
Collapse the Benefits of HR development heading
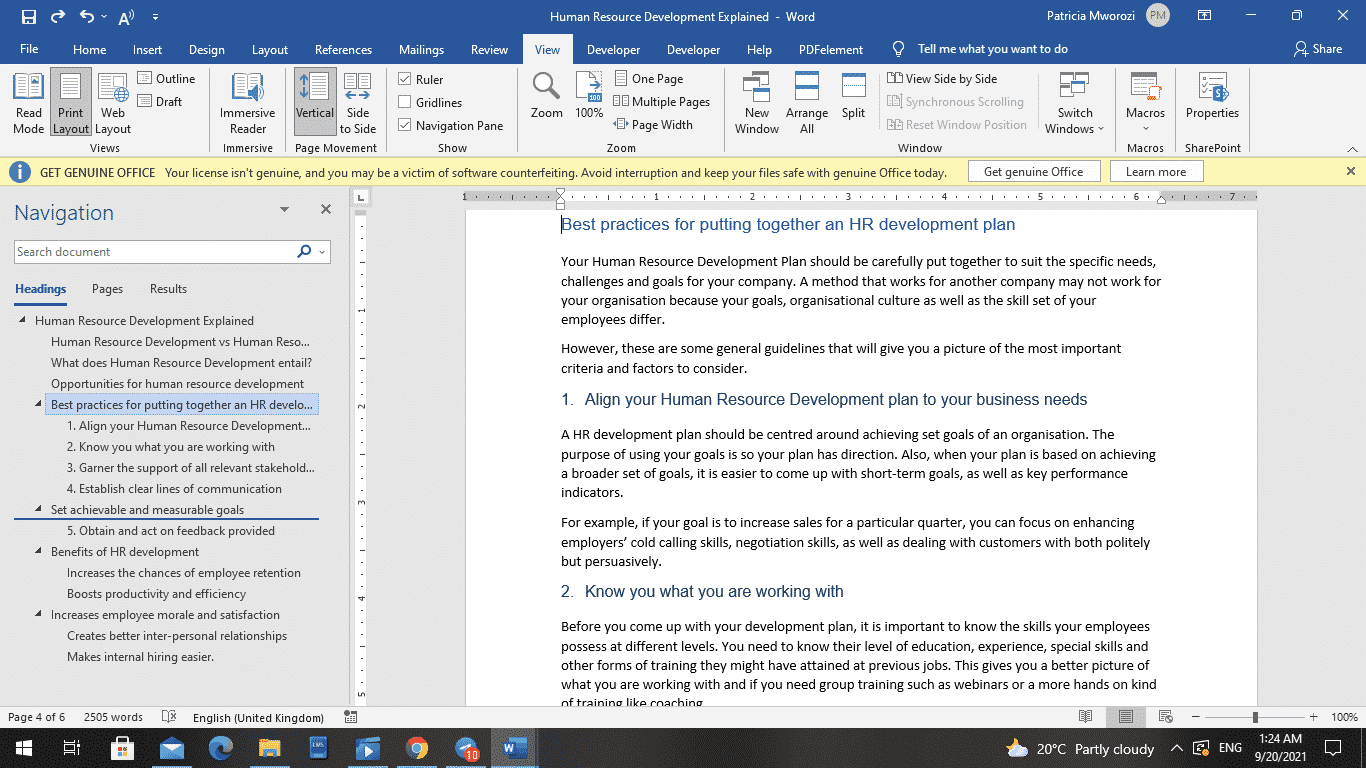pyautogui.click(x=38, y=551)
